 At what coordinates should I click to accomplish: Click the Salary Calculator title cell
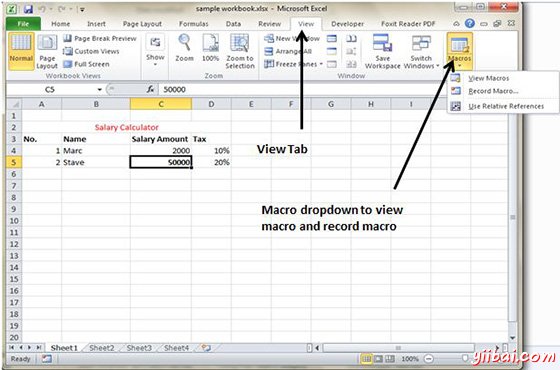coord(127,128)
